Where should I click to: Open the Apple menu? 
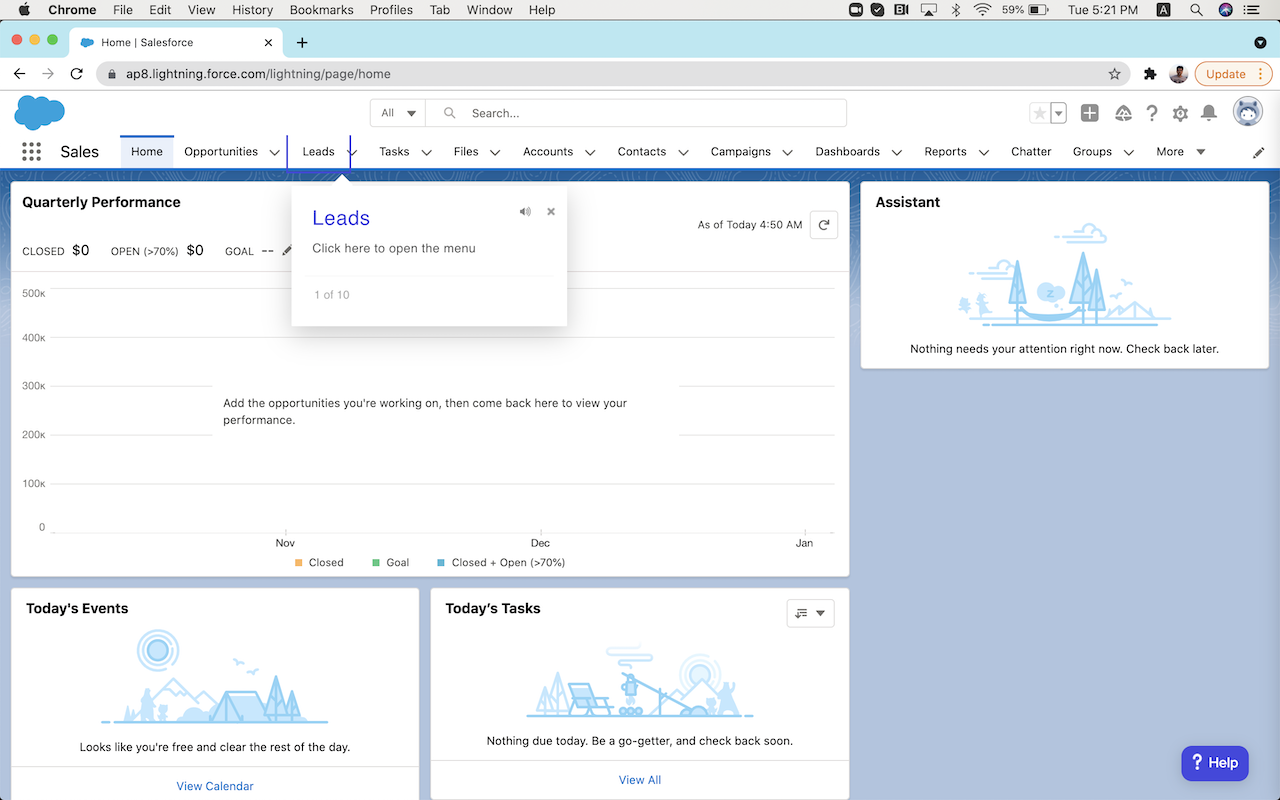point(24,10)
